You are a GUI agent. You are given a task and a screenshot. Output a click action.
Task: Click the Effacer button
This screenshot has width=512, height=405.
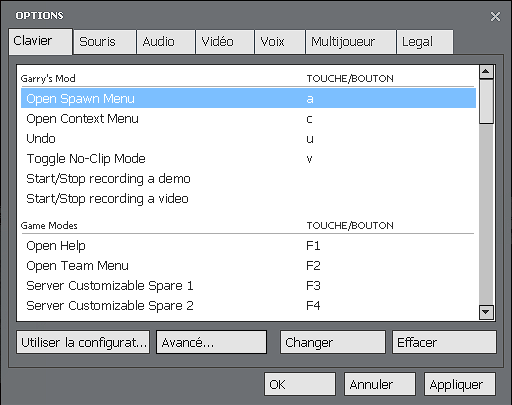(444, 342)
